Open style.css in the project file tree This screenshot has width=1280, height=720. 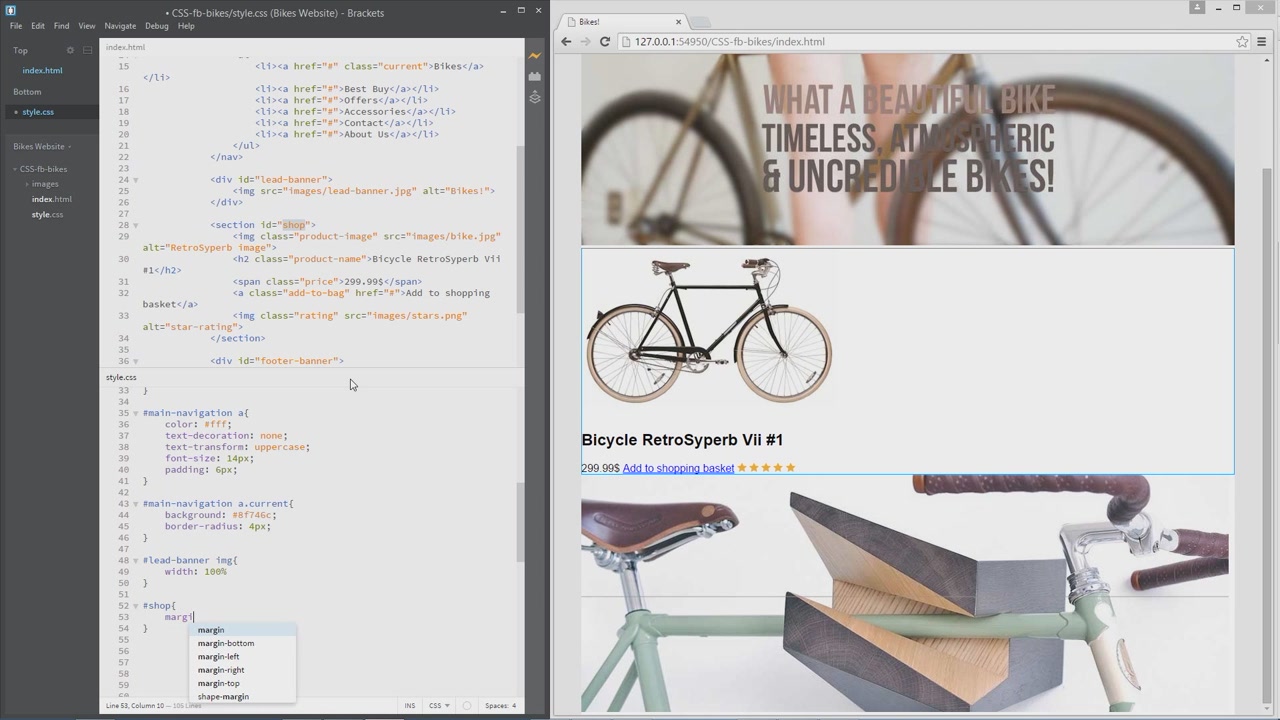click(x=47, y=215)
